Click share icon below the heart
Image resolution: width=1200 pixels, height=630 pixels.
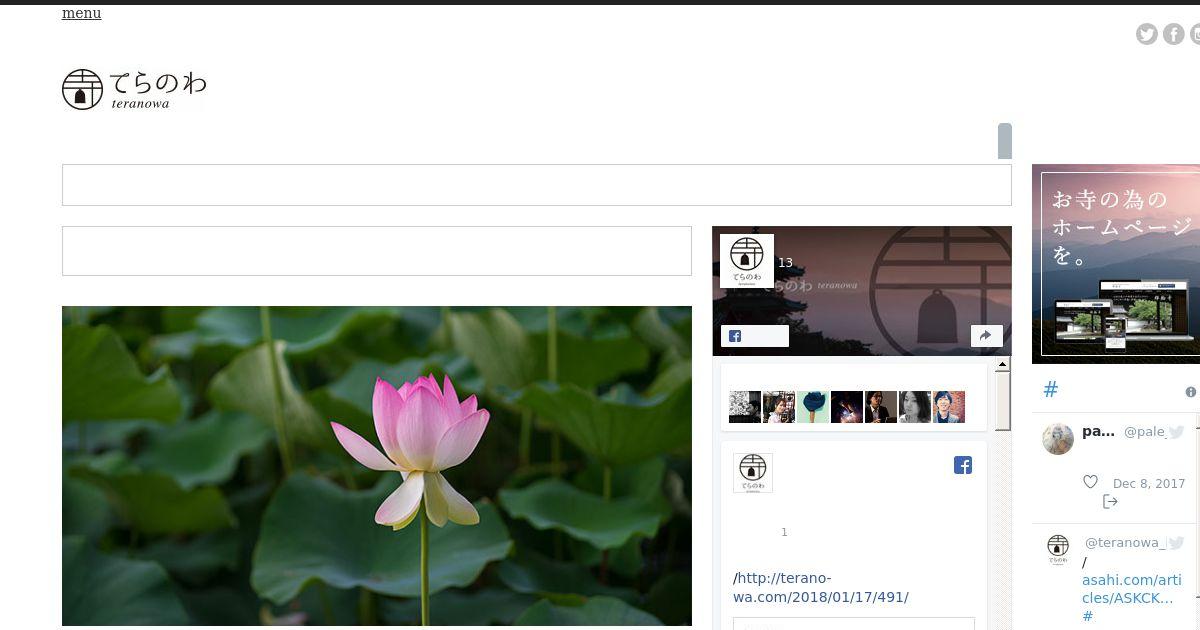(1110, 501)
